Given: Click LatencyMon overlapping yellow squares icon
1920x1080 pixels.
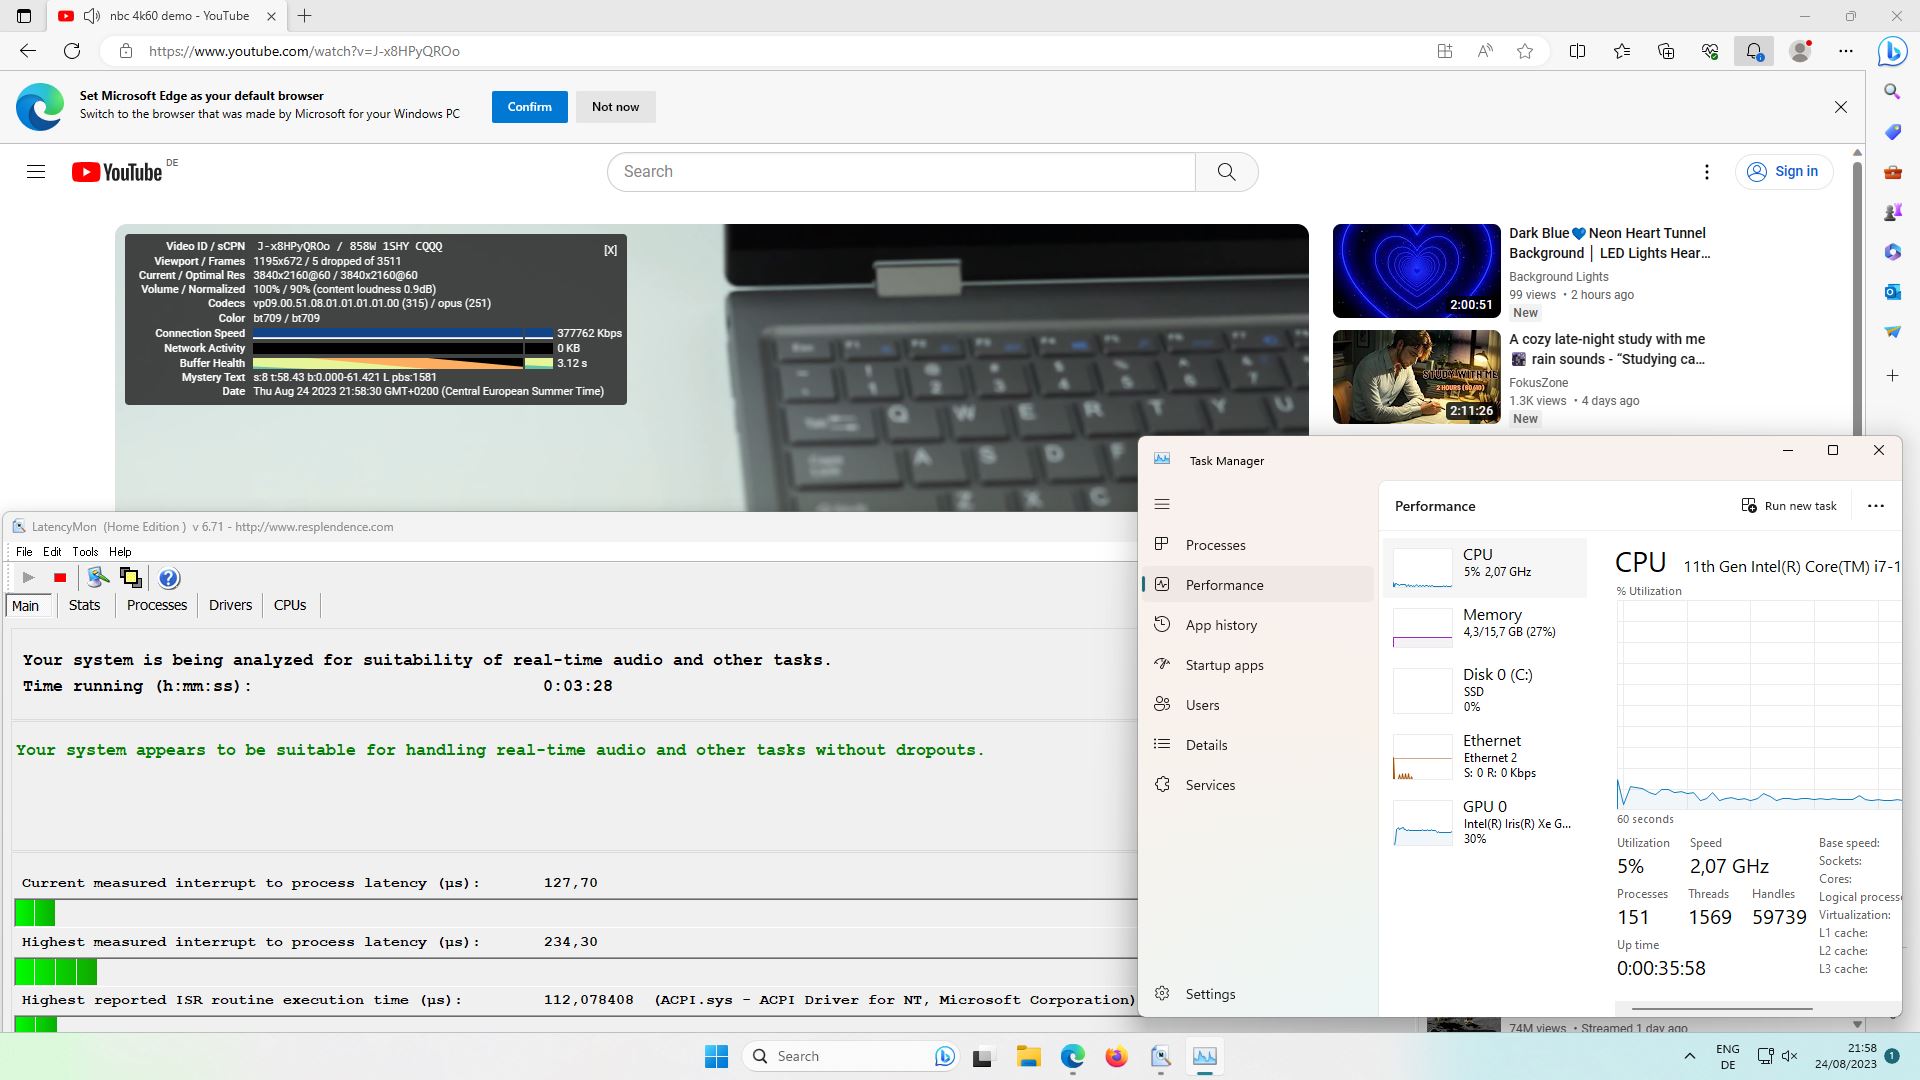Looking at the screenshot, I should (130, 578).
